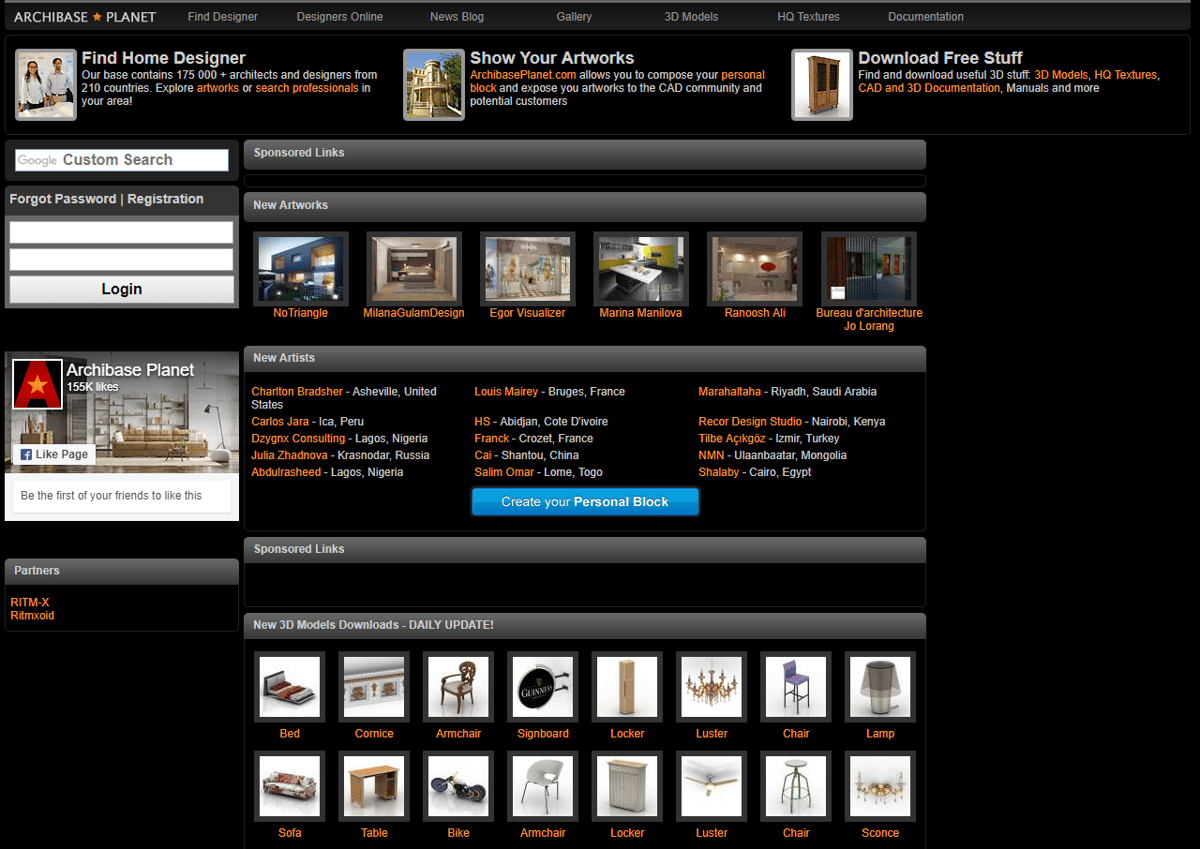Open Recor Design Studio artist link

pyautogui.click(x=750, y=422)
